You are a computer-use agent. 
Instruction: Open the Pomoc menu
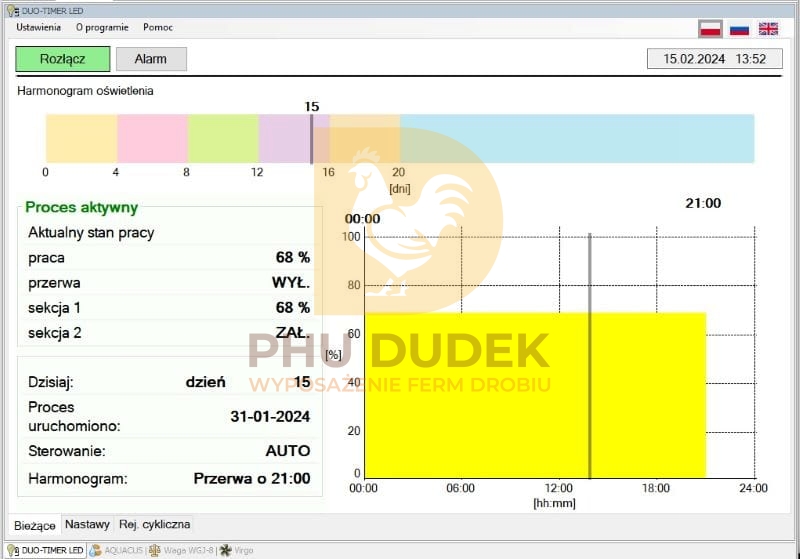[x=158, y=27]
